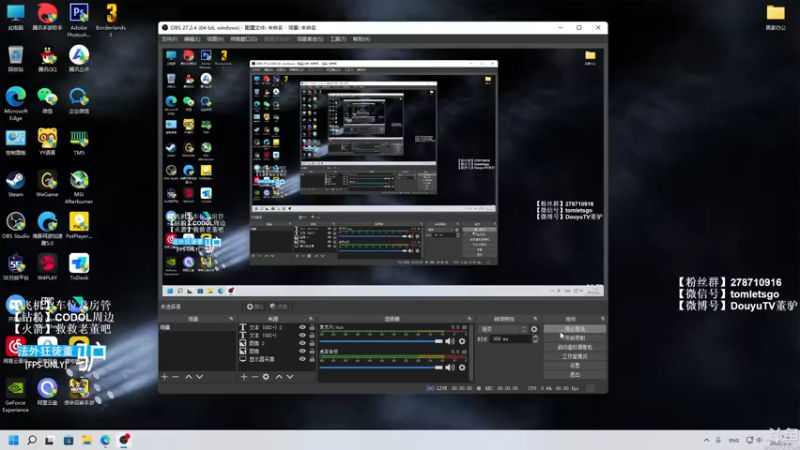Viewport: 800px width, 450px height.
Task: Remove the selected scene with the minus icon
Action: [176, 377]
